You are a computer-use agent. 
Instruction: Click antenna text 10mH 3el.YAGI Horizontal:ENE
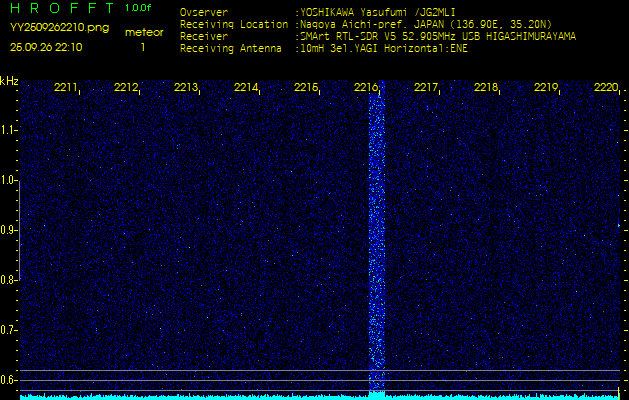point(384,49)
